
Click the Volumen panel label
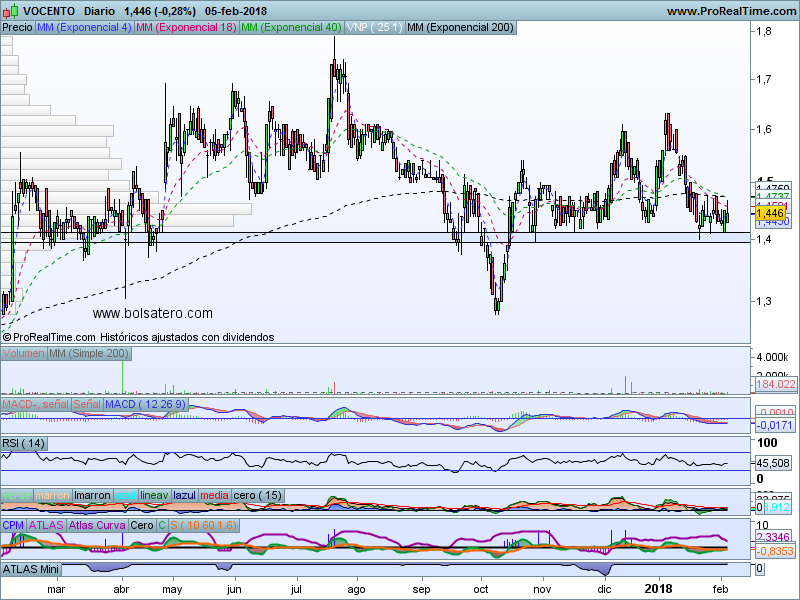pos(24,354)
